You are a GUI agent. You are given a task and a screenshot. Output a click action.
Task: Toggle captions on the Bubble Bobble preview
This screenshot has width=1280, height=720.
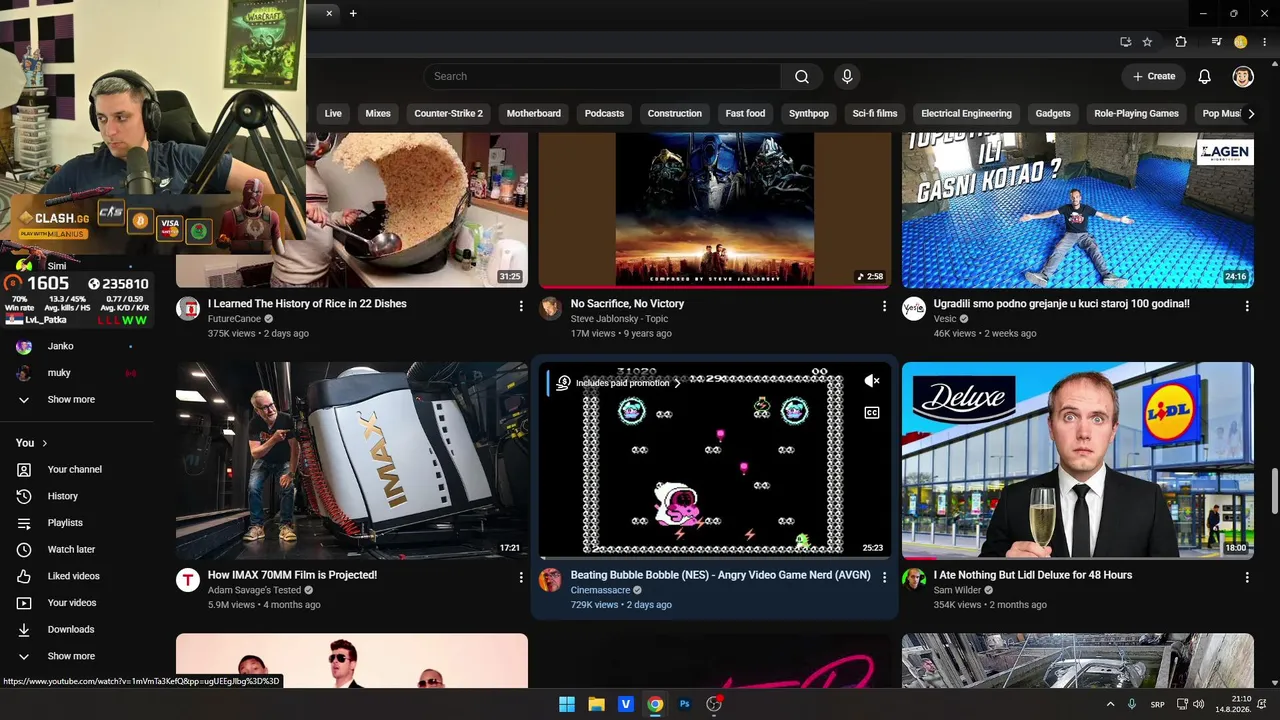(x=872, y=413)
